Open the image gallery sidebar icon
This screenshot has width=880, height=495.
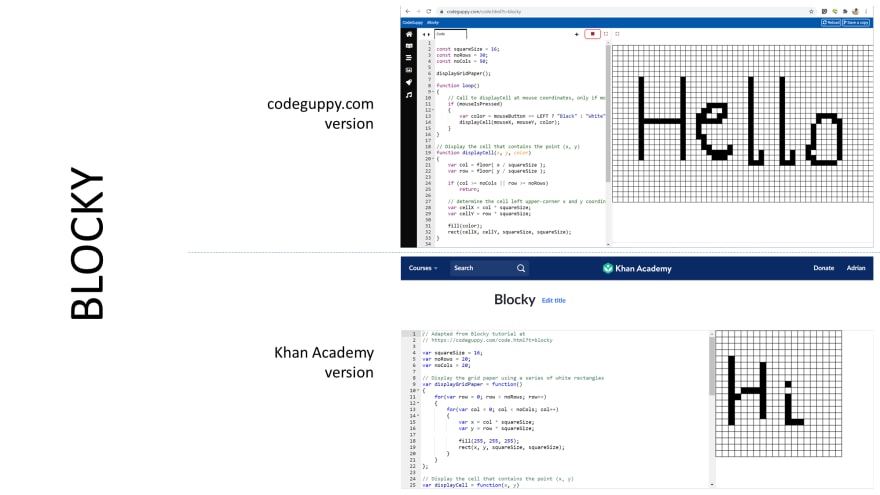point(409,70)
